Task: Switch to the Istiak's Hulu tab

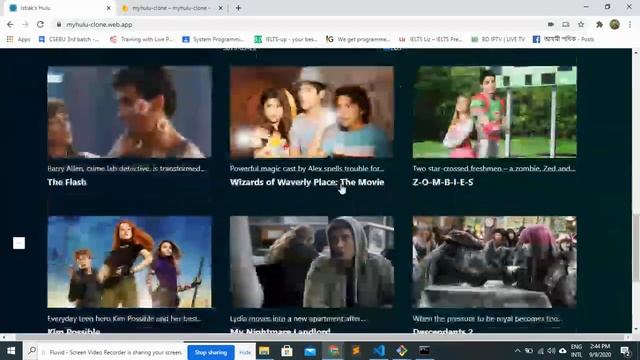Action: tap(59, 8)
